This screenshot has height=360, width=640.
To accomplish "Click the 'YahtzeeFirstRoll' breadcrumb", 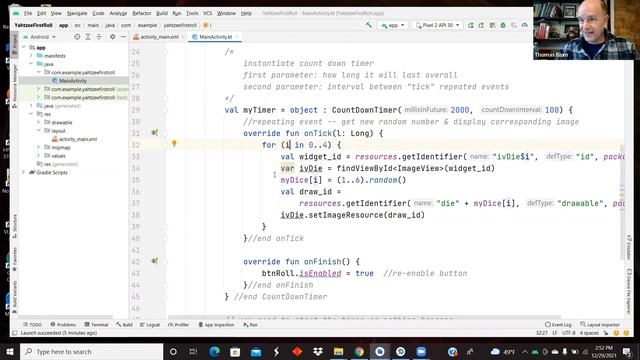I will tap(33, 25).
